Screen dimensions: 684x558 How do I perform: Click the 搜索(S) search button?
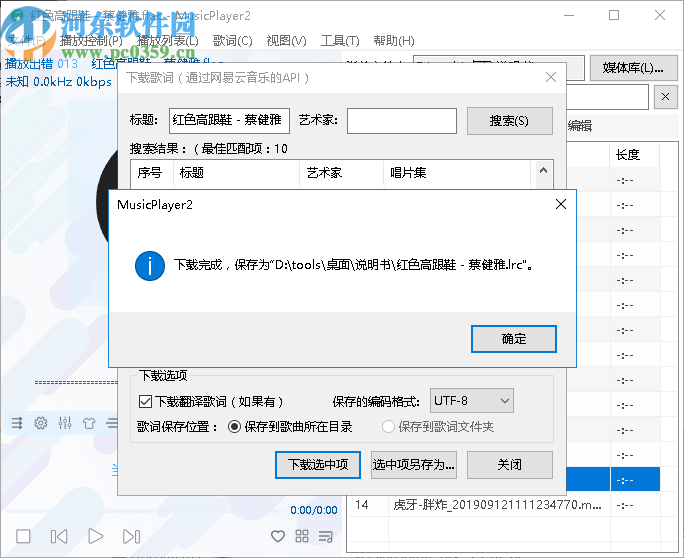pyautogui.click(x=510, y=120)
